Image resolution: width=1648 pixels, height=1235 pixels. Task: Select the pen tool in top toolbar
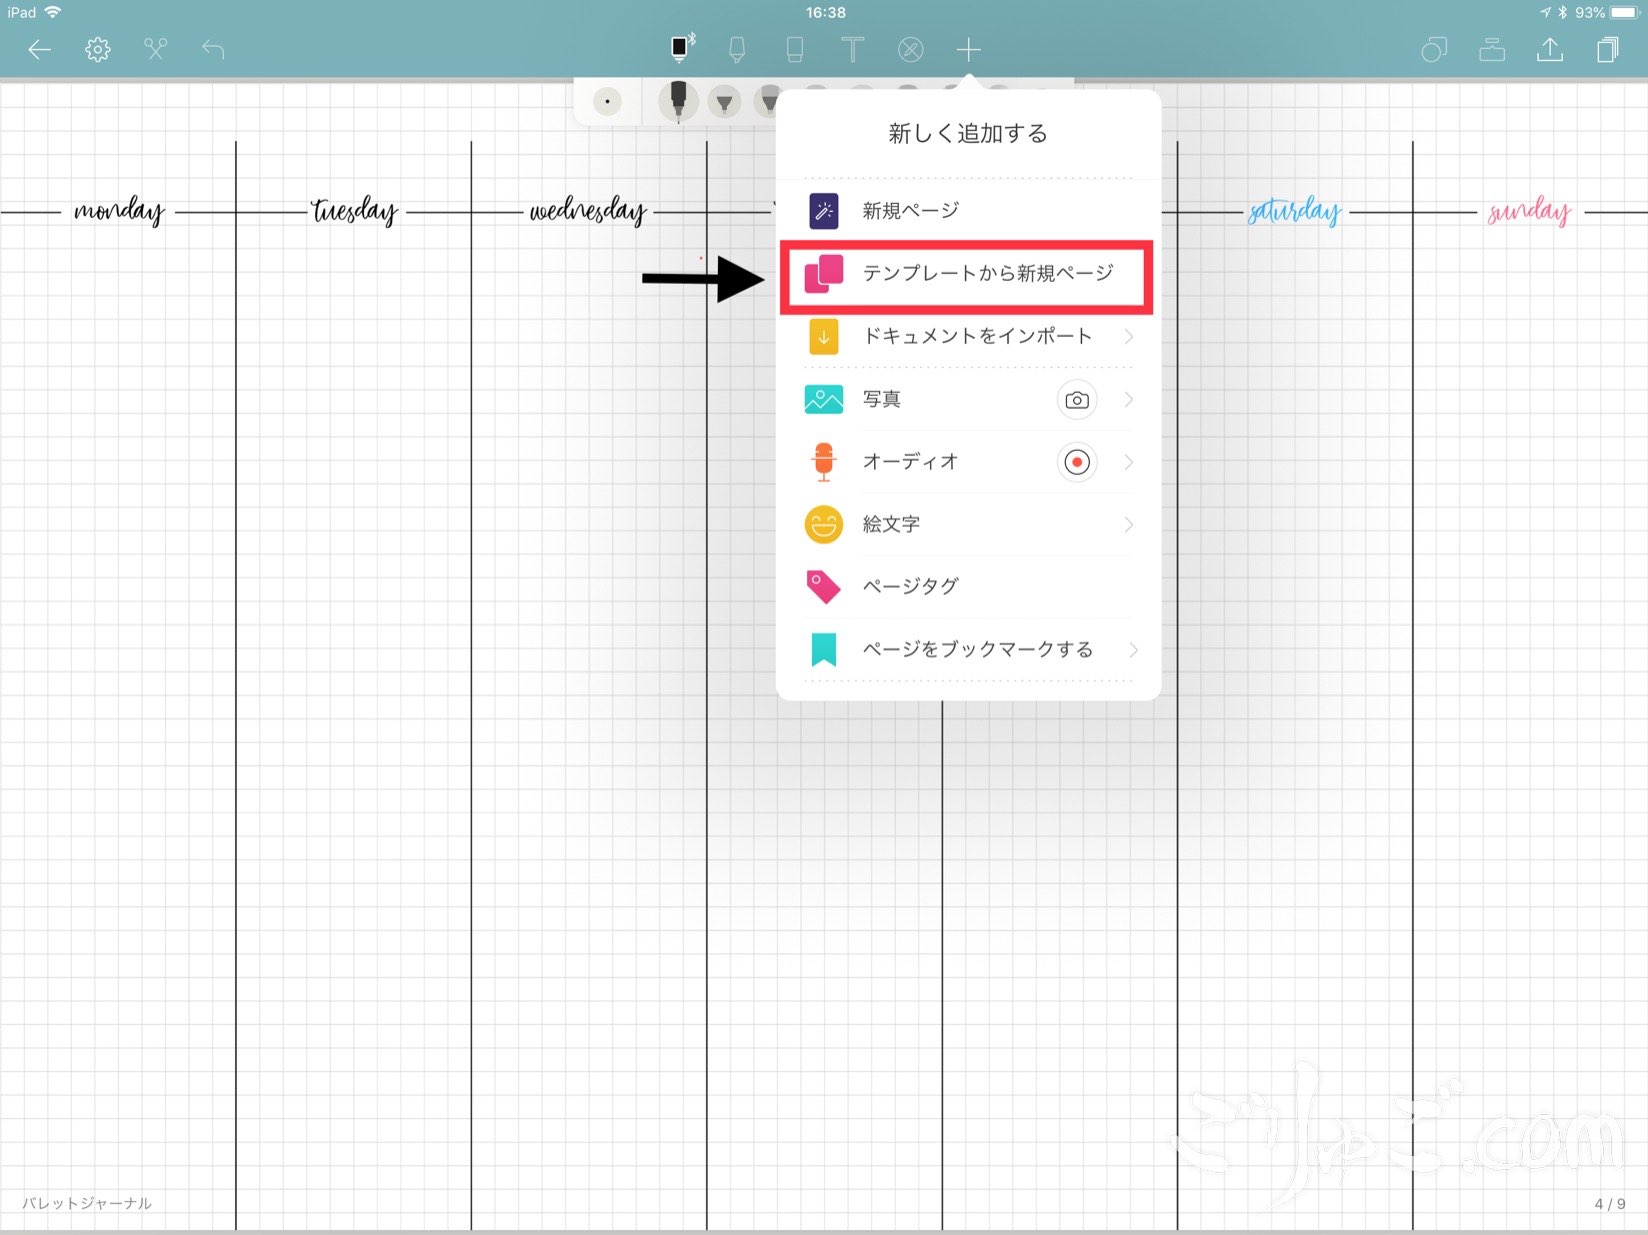681,49
